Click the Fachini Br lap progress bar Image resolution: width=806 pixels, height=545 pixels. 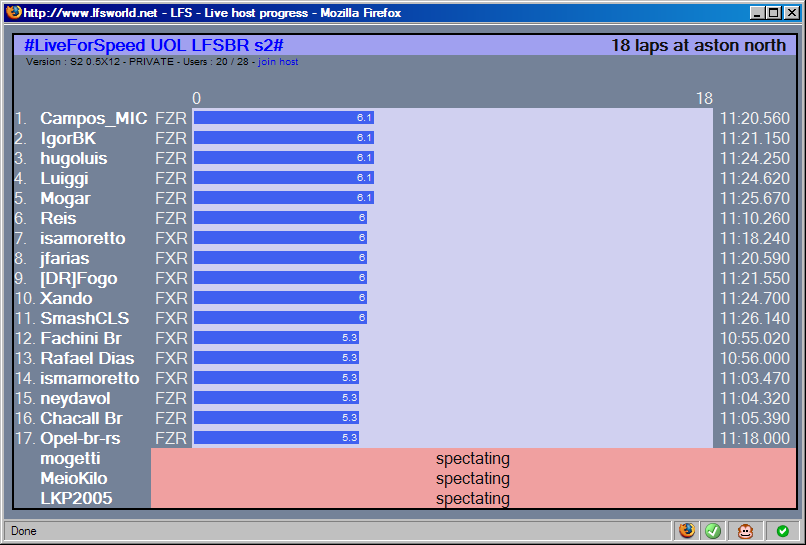tap(276, 338)
